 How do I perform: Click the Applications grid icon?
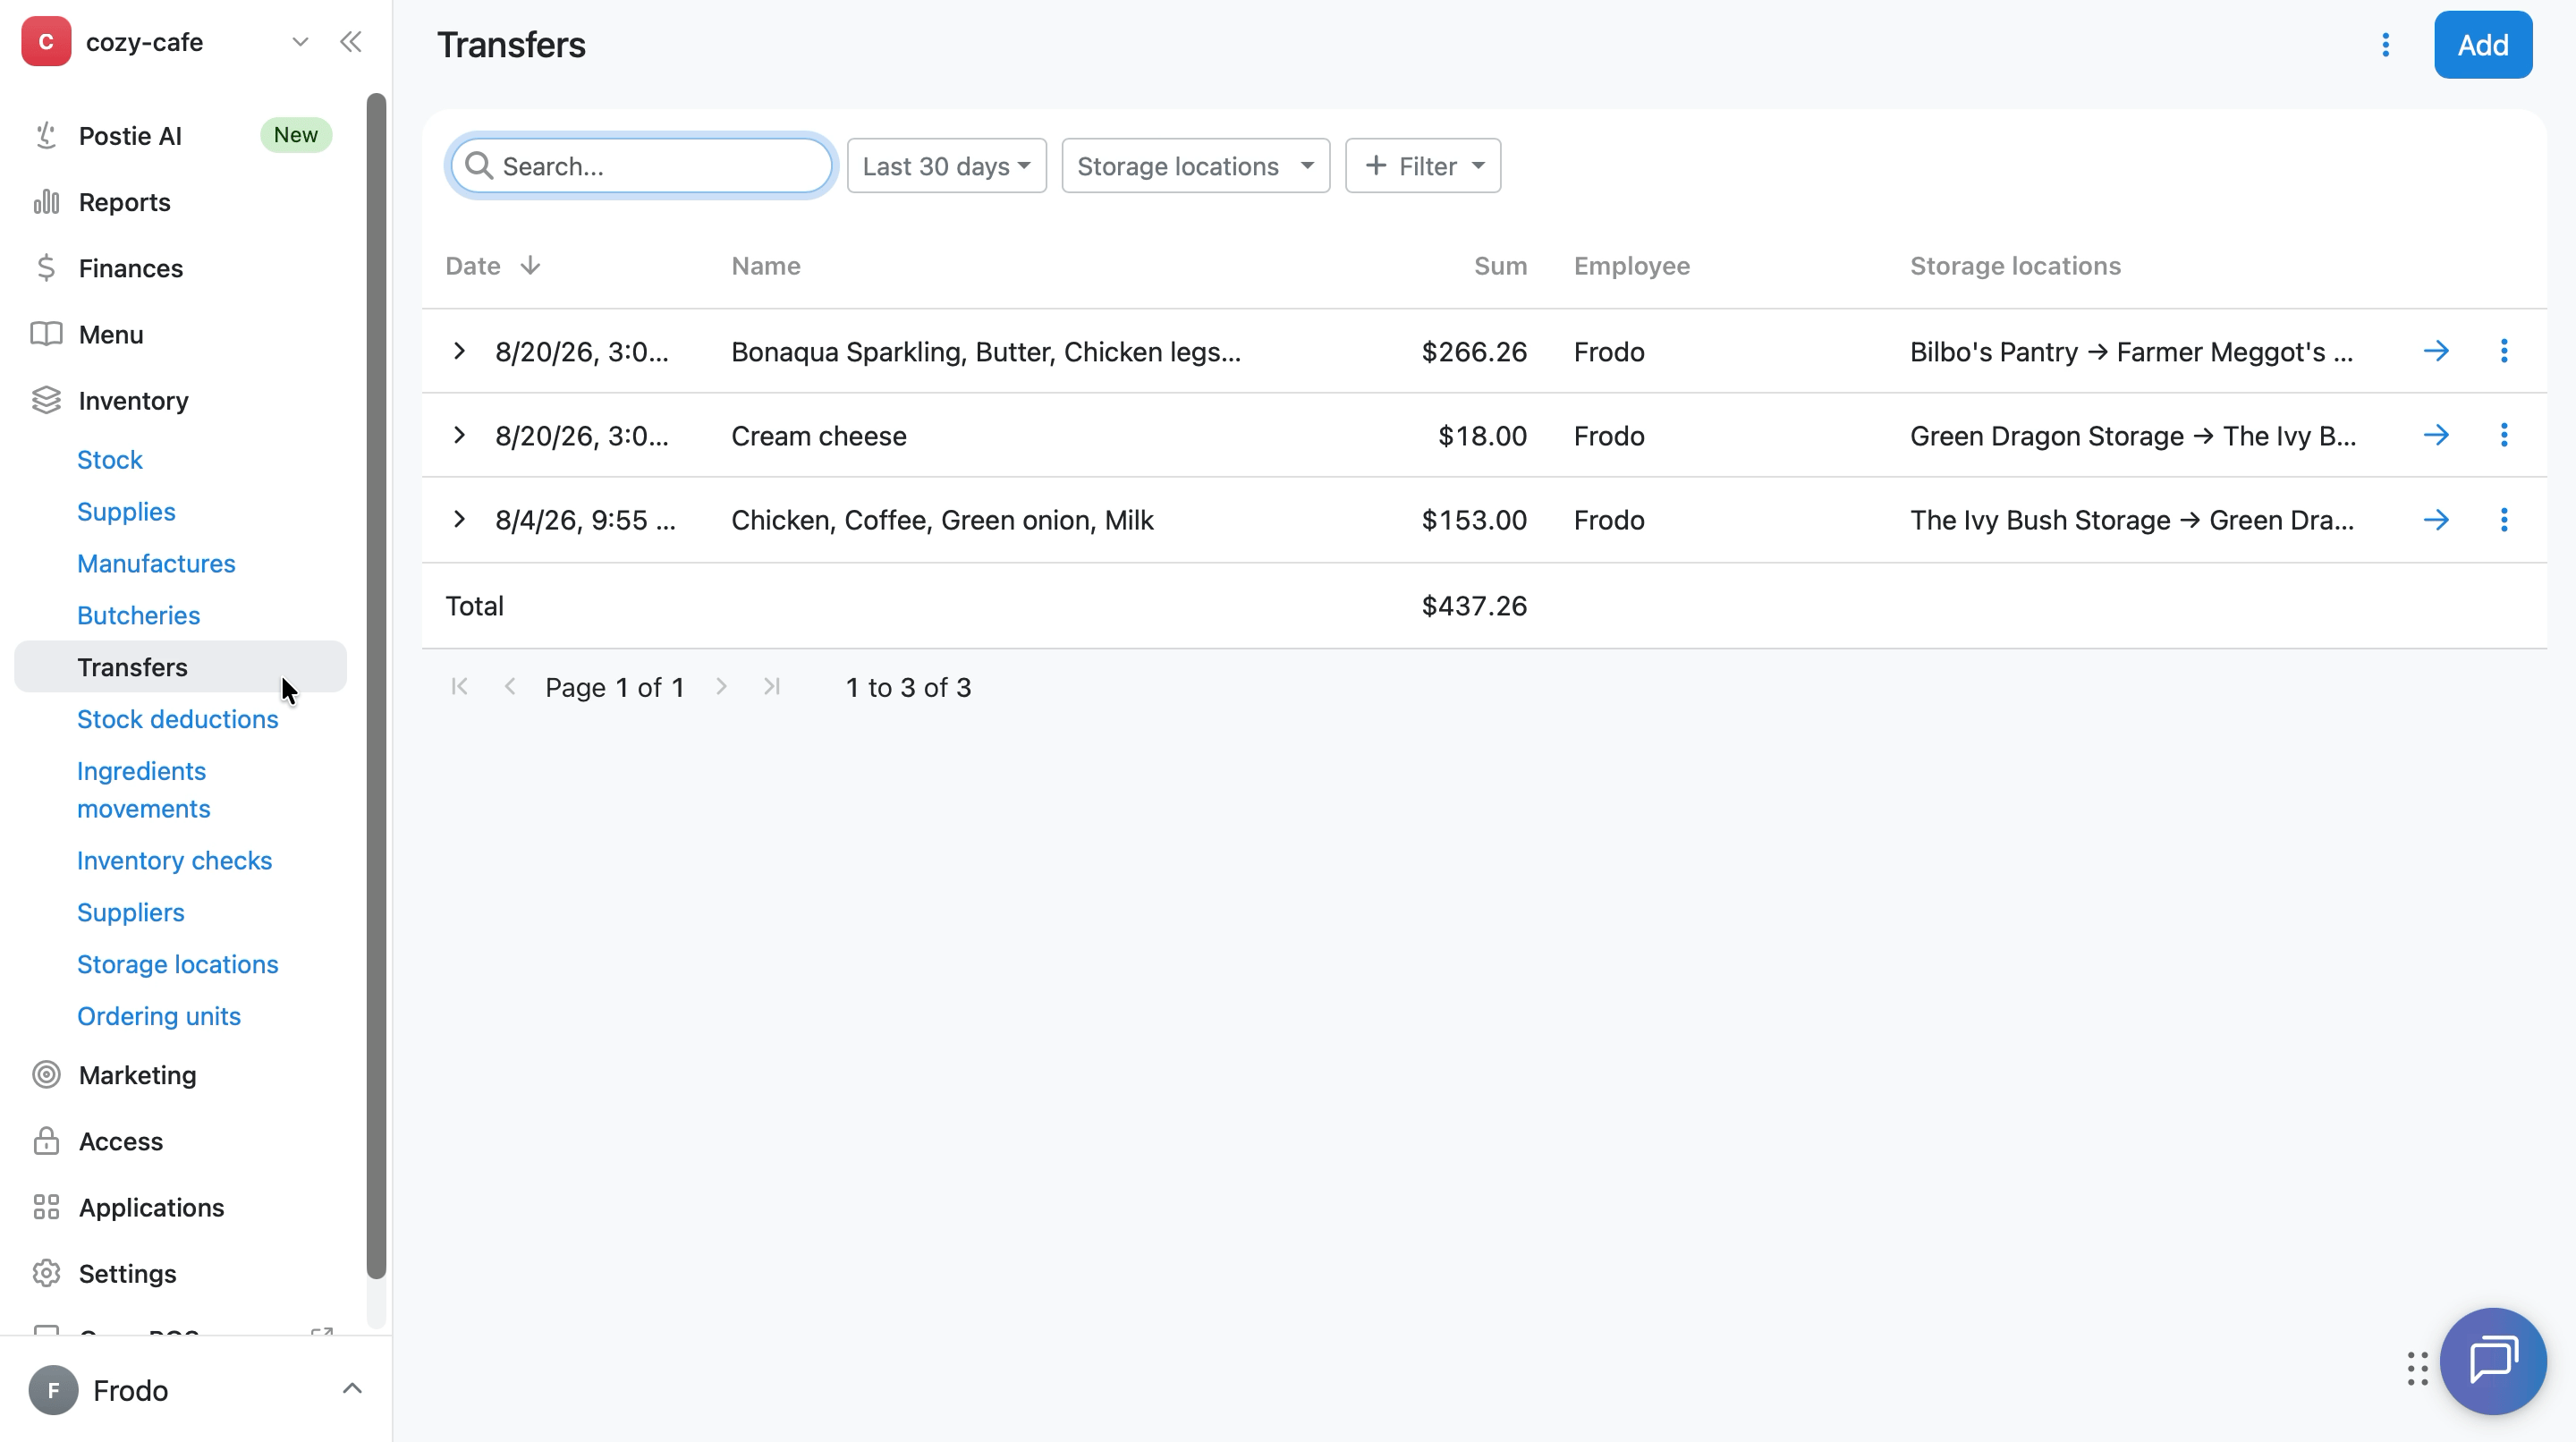tap(46, 1207)
